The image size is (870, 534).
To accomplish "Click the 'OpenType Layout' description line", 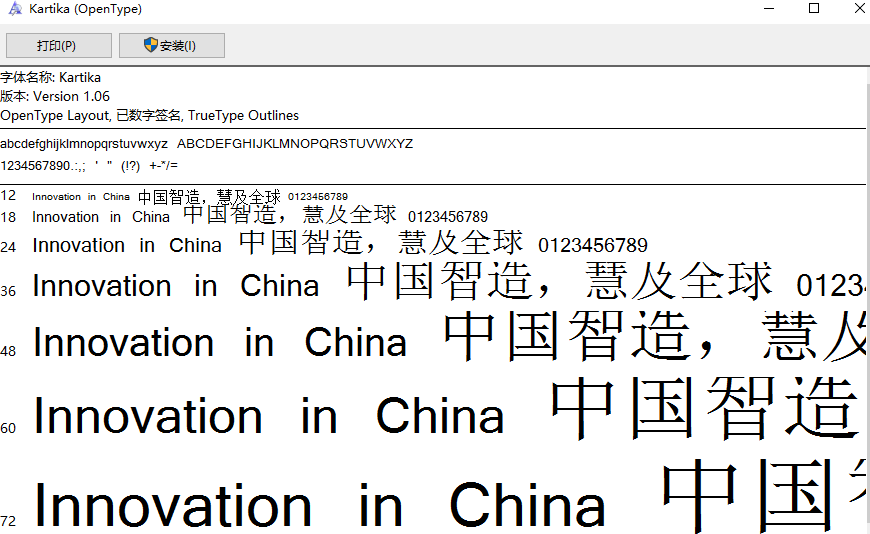I will (x=149, y=115).
